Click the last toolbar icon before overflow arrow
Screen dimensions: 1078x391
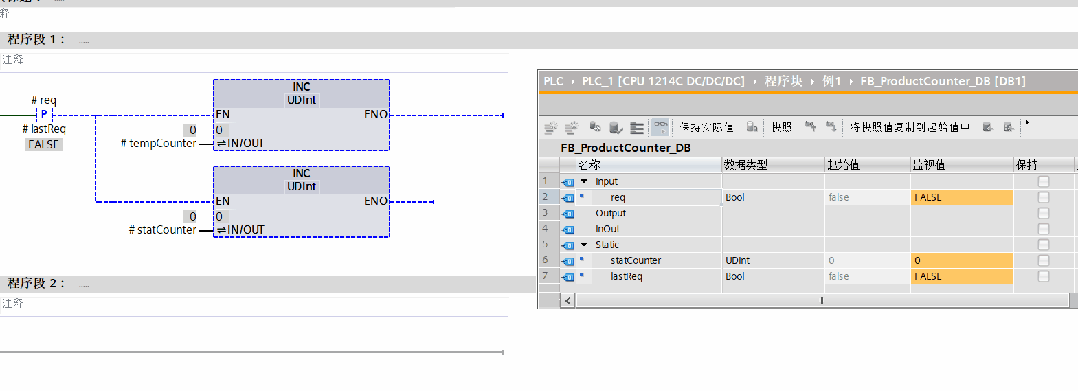tap(1008, 127)
